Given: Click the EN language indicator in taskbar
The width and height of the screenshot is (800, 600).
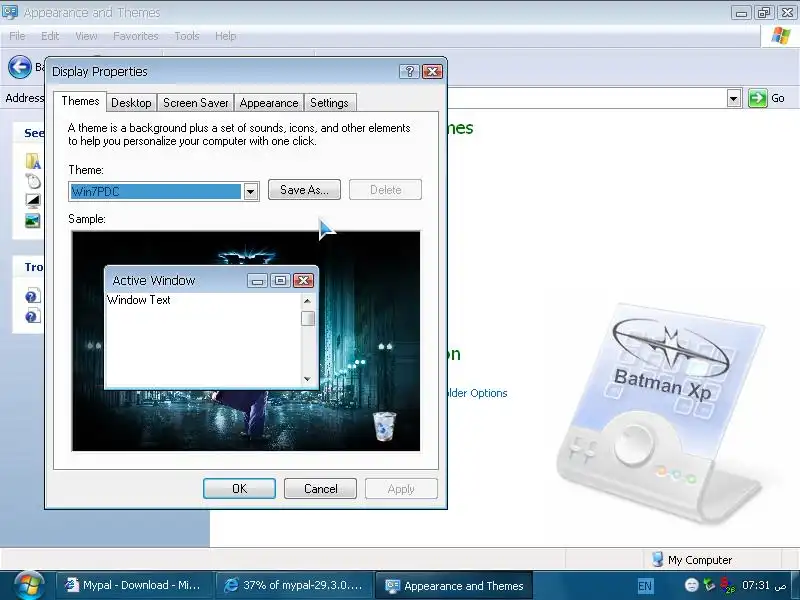Looking at the screenshot, I should pyautogui.click(x=645, y=586).
